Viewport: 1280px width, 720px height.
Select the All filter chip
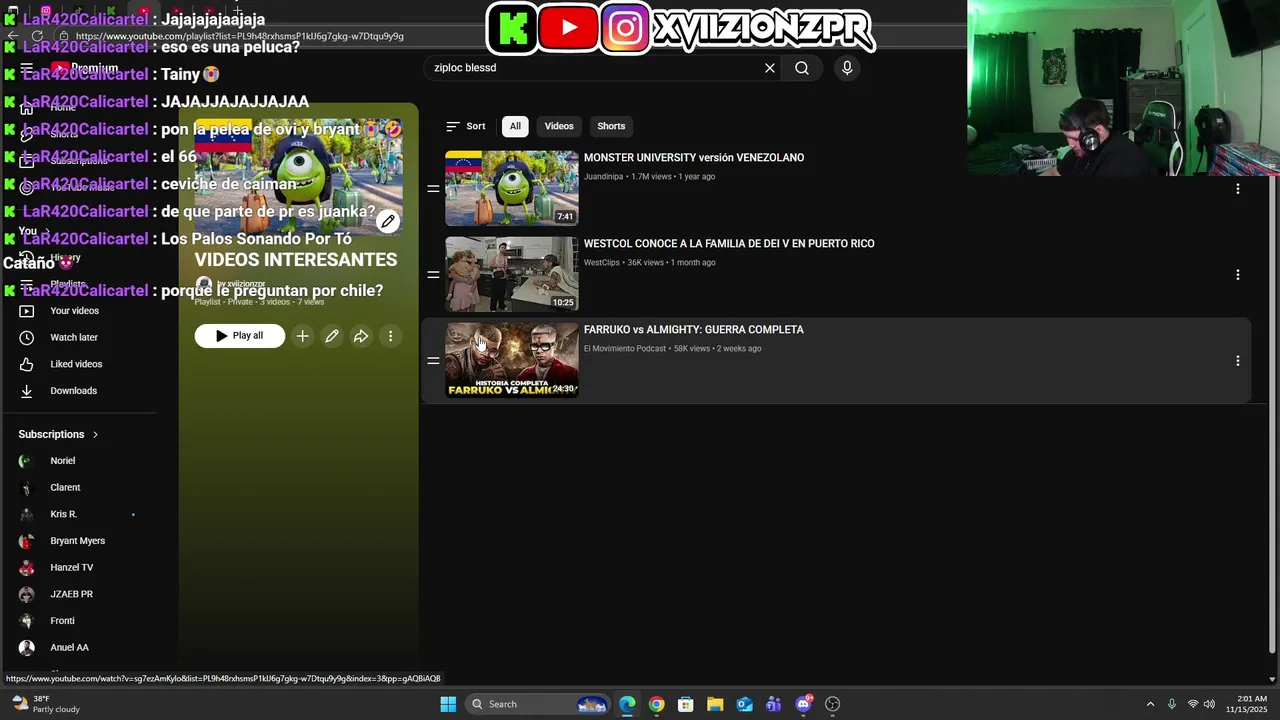[515, 126]
